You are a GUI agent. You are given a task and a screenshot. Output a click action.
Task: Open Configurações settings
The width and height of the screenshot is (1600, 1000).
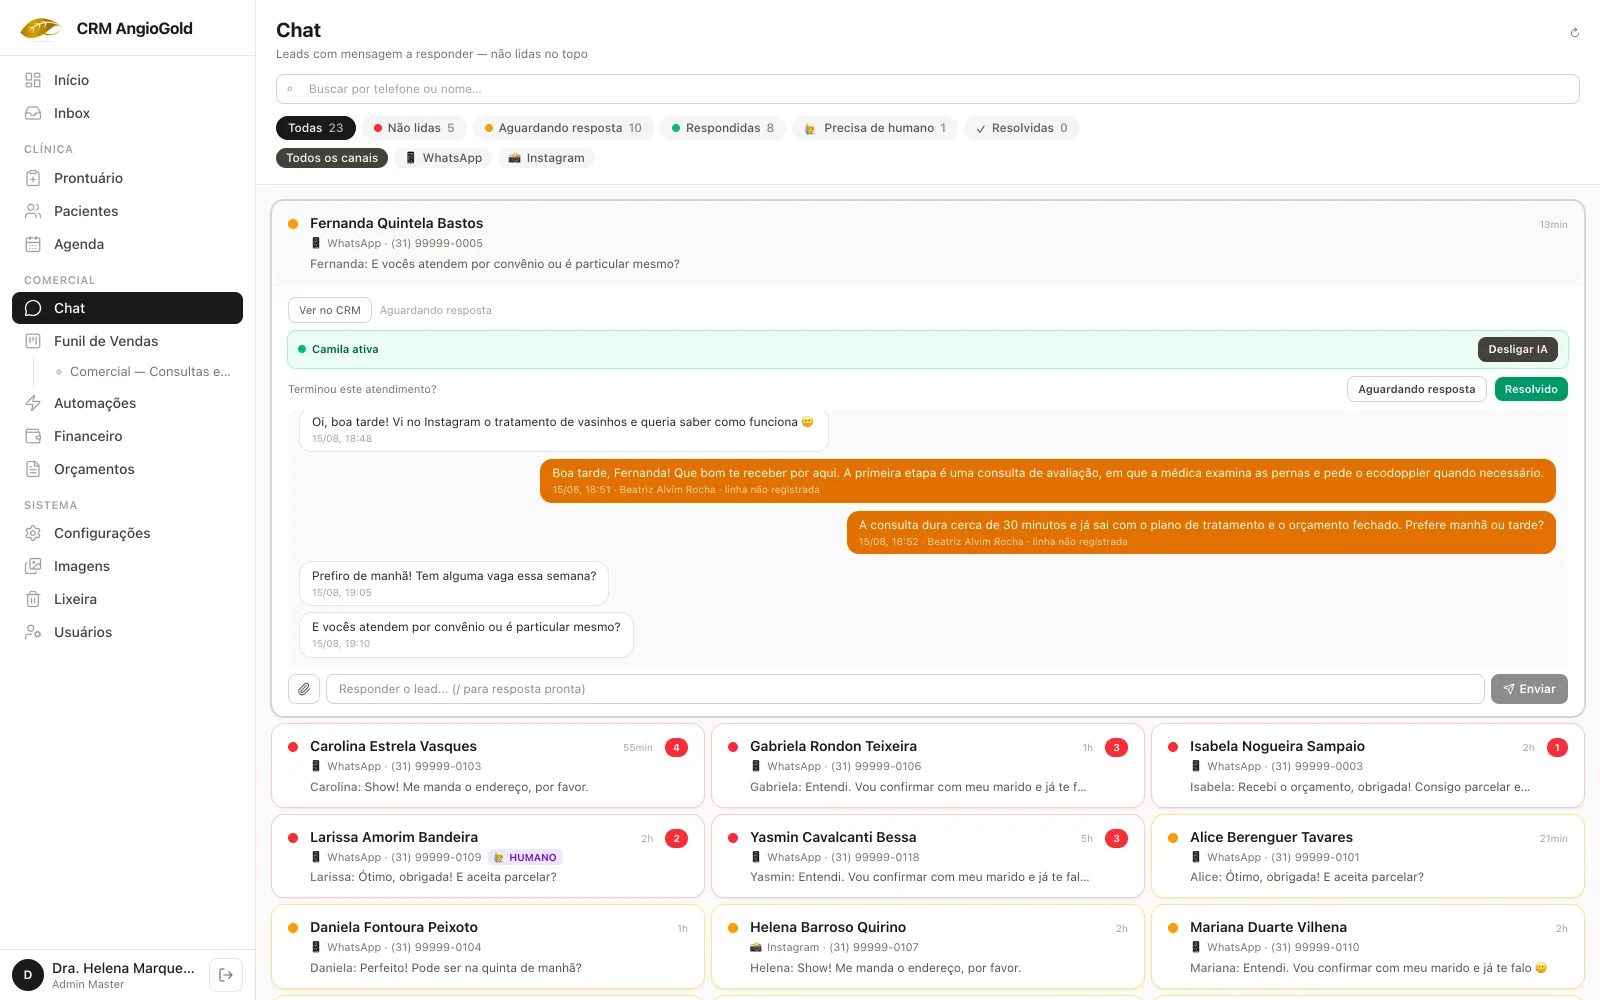click(x=127, y=533)
